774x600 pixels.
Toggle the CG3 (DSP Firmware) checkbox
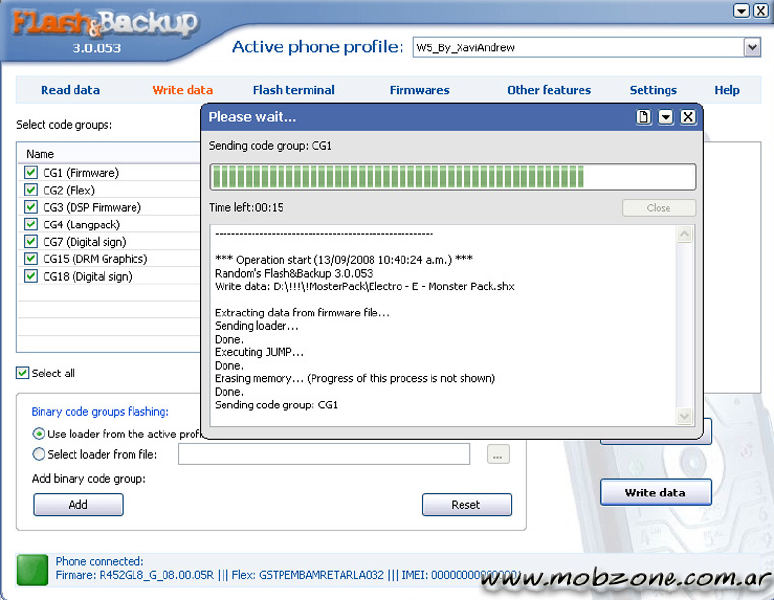tap(31, 207)
